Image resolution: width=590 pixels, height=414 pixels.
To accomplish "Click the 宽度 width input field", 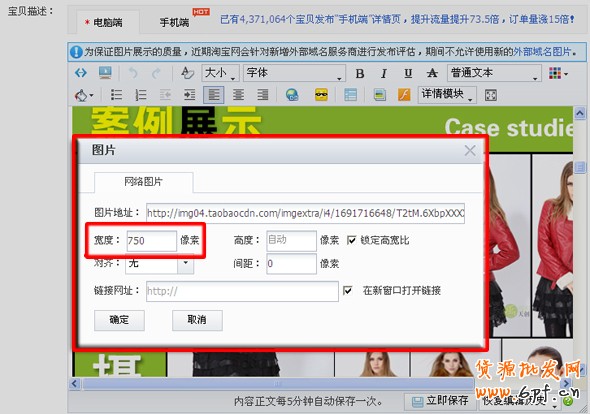I will (x=152, y=240).
